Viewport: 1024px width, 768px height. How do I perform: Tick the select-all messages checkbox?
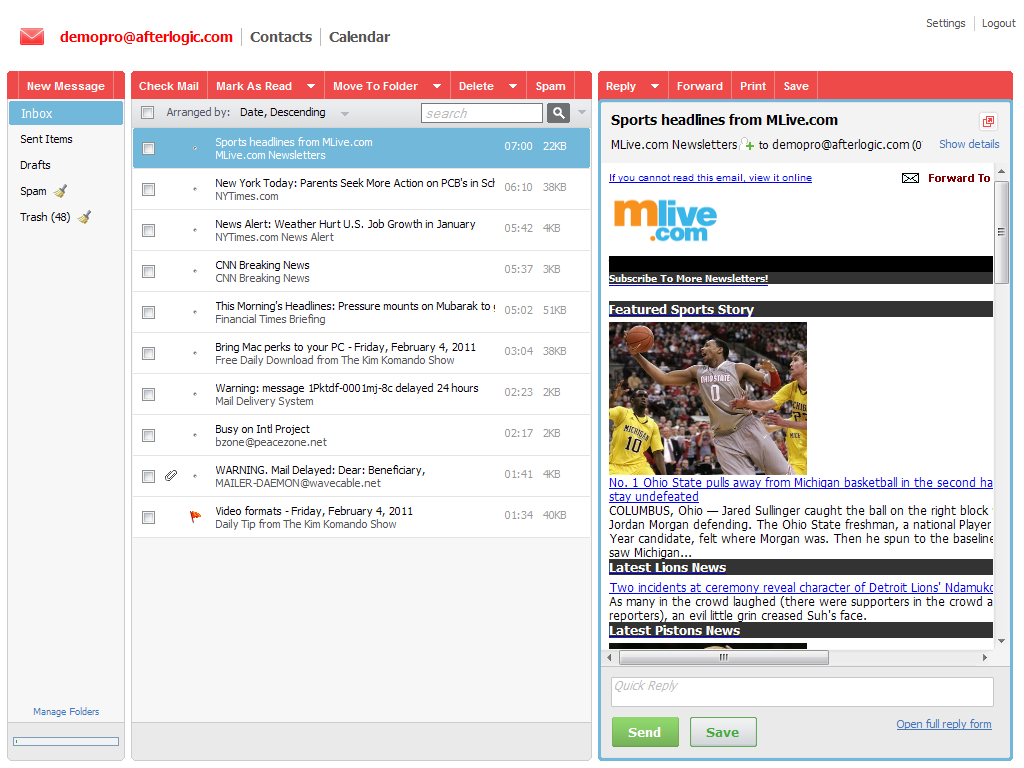(148, 113)
